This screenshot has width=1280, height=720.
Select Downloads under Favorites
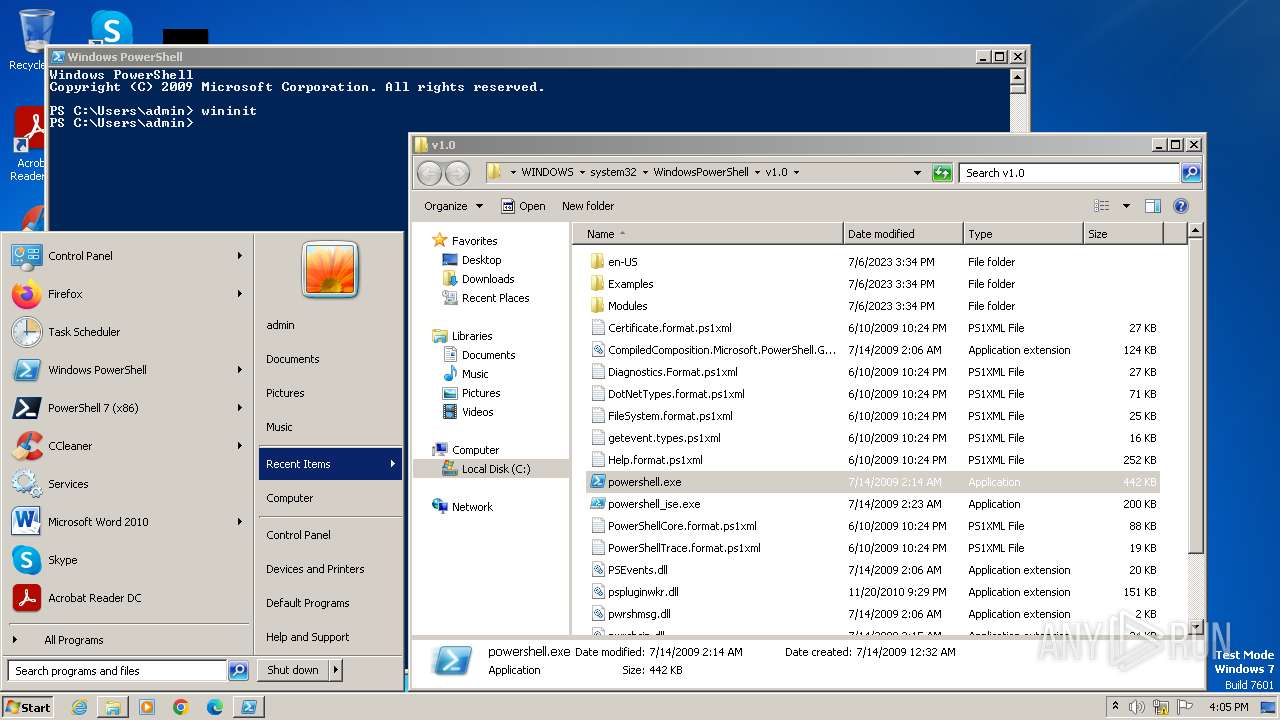click(487, 279)
